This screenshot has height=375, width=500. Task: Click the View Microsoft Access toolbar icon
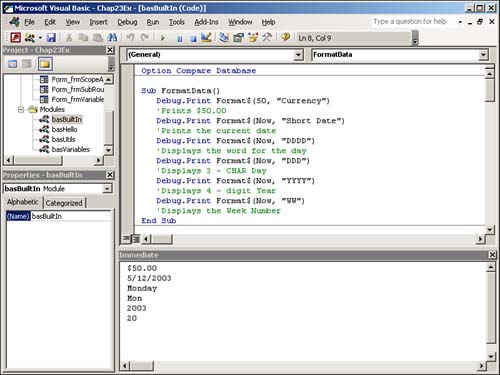click(x=15, y=38)
